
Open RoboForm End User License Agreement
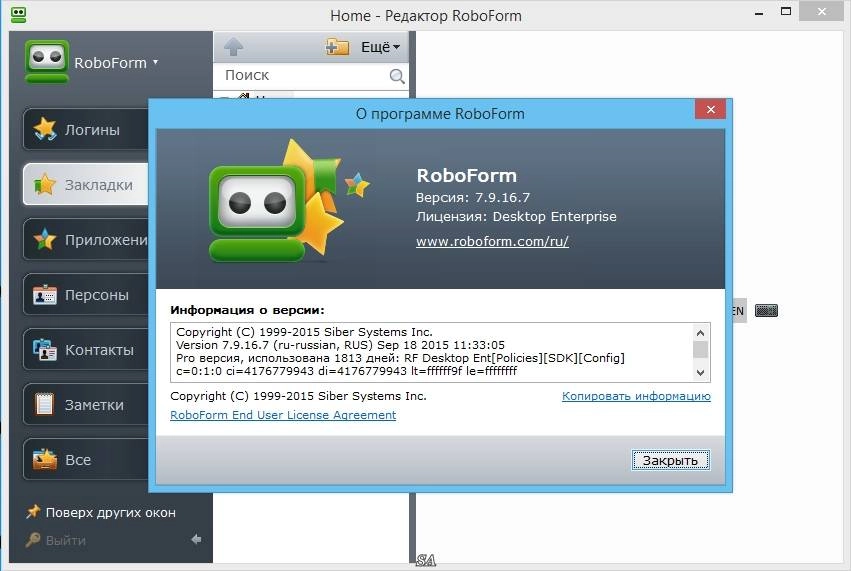point(283,415)
